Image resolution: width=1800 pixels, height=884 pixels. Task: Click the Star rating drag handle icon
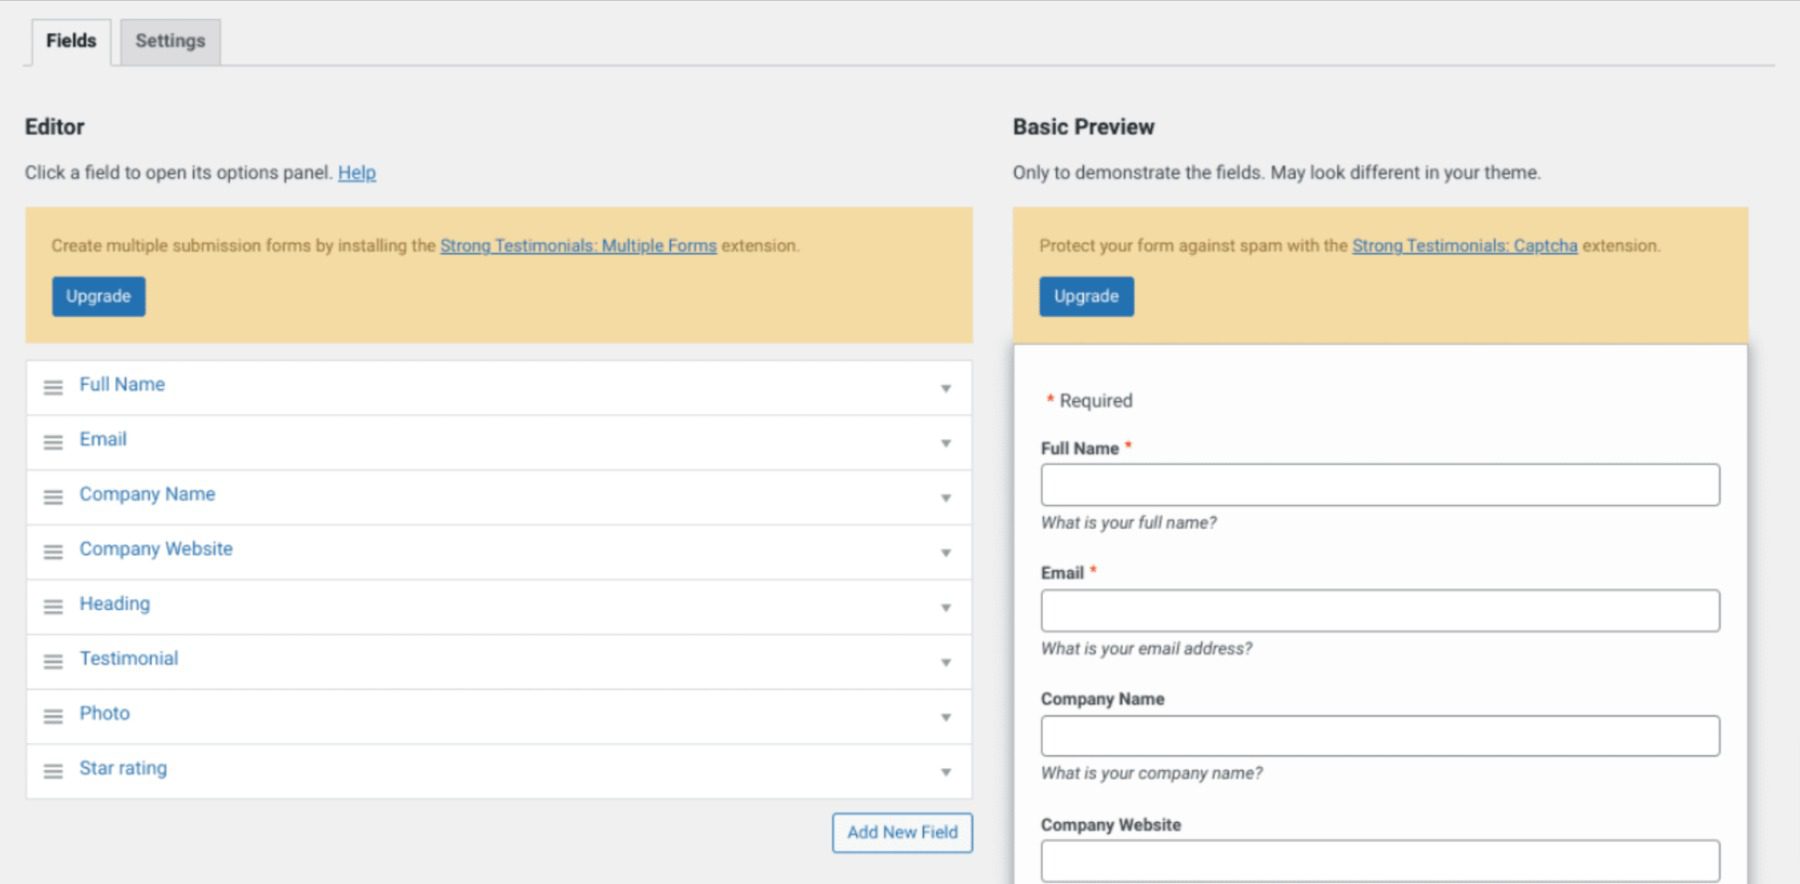(53, 772)
